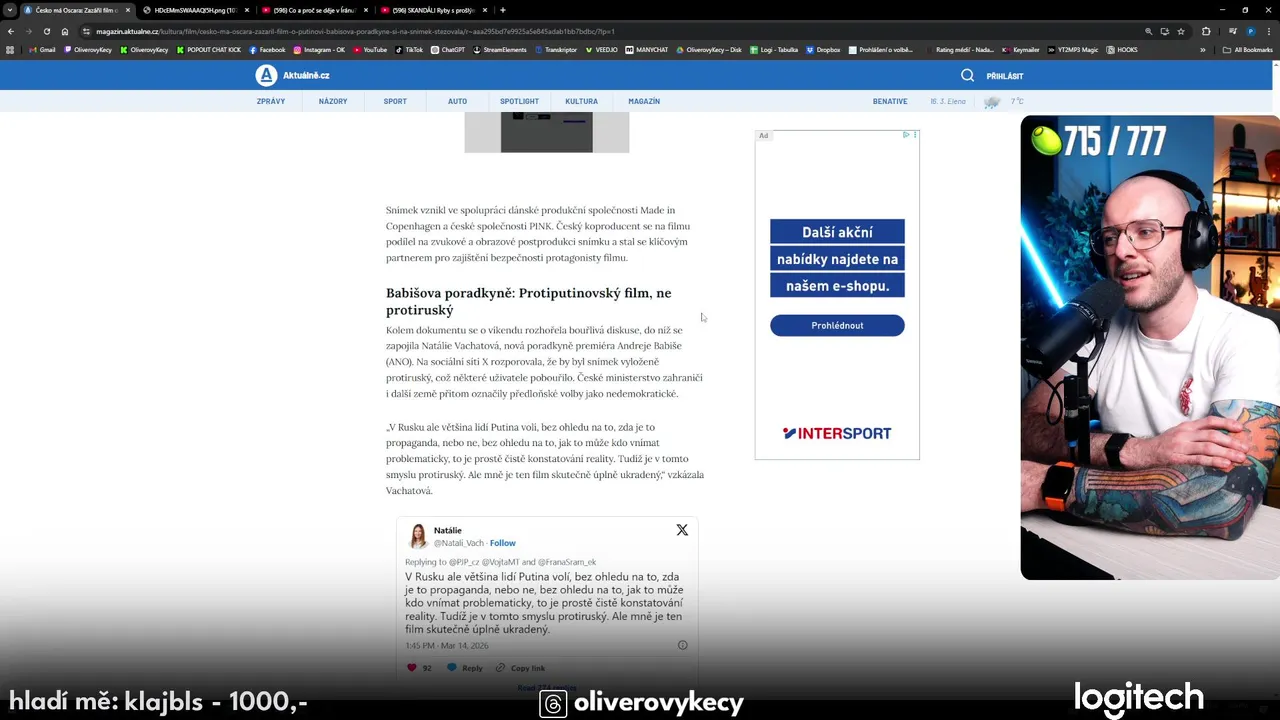
Task: Open the Logi - Tabulka bookmark
Action: tap(773, 50)
